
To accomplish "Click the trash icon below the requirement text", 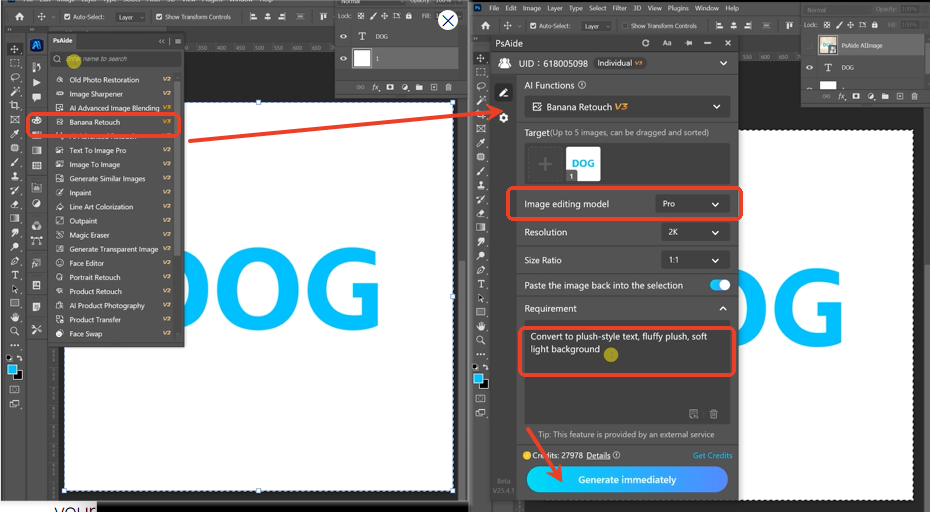I will [714, 414].
